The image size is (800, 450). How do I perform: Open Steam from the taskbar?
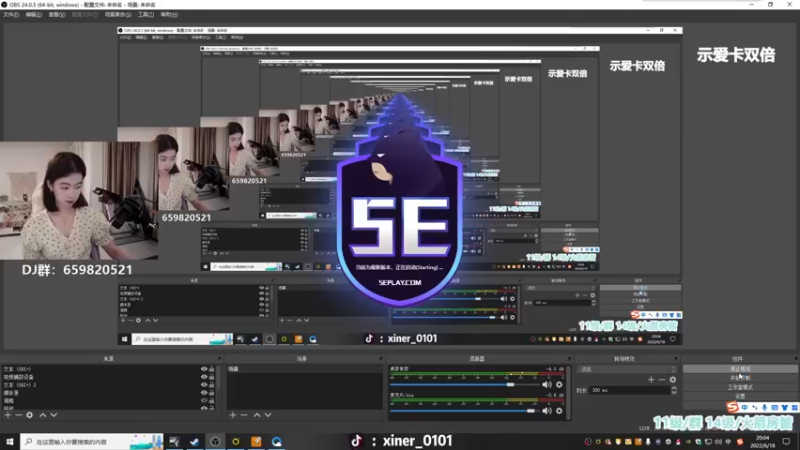click(x=194, y=441)
